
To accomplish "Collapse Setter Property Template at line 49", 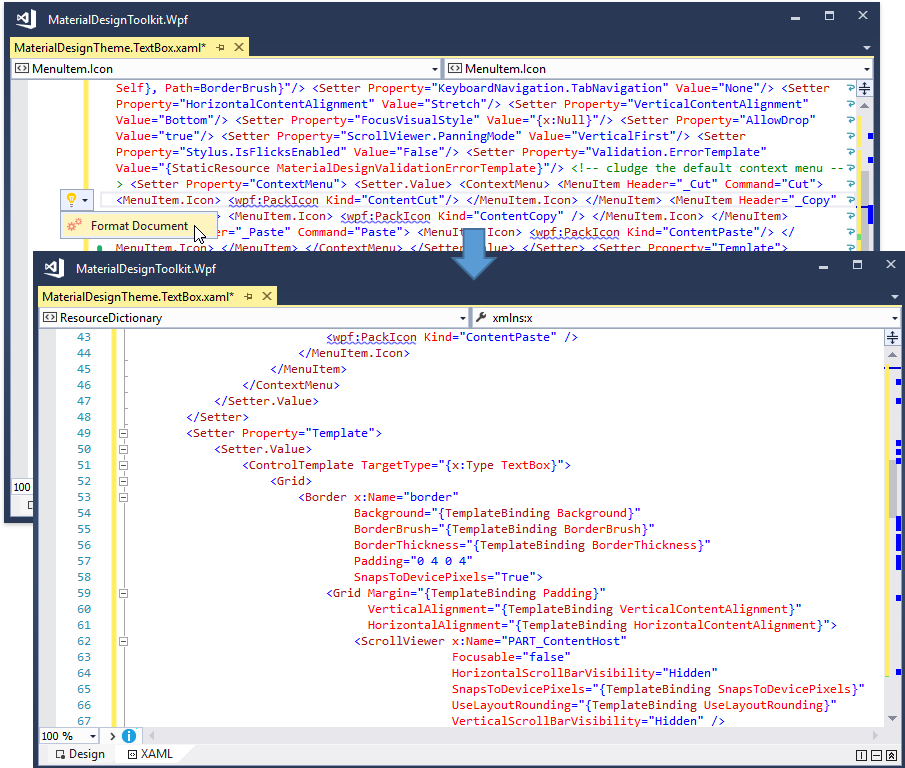I will click(x=124, y=433).
